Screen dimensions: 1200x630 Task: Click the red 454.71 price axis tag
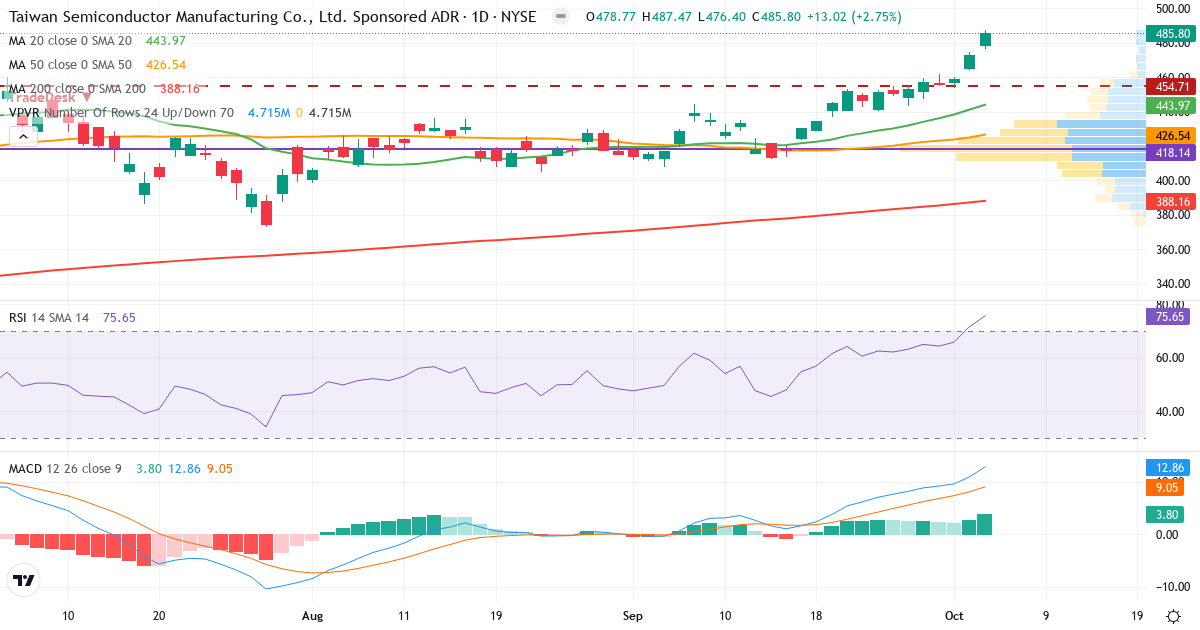click(x=1171, y=86)
